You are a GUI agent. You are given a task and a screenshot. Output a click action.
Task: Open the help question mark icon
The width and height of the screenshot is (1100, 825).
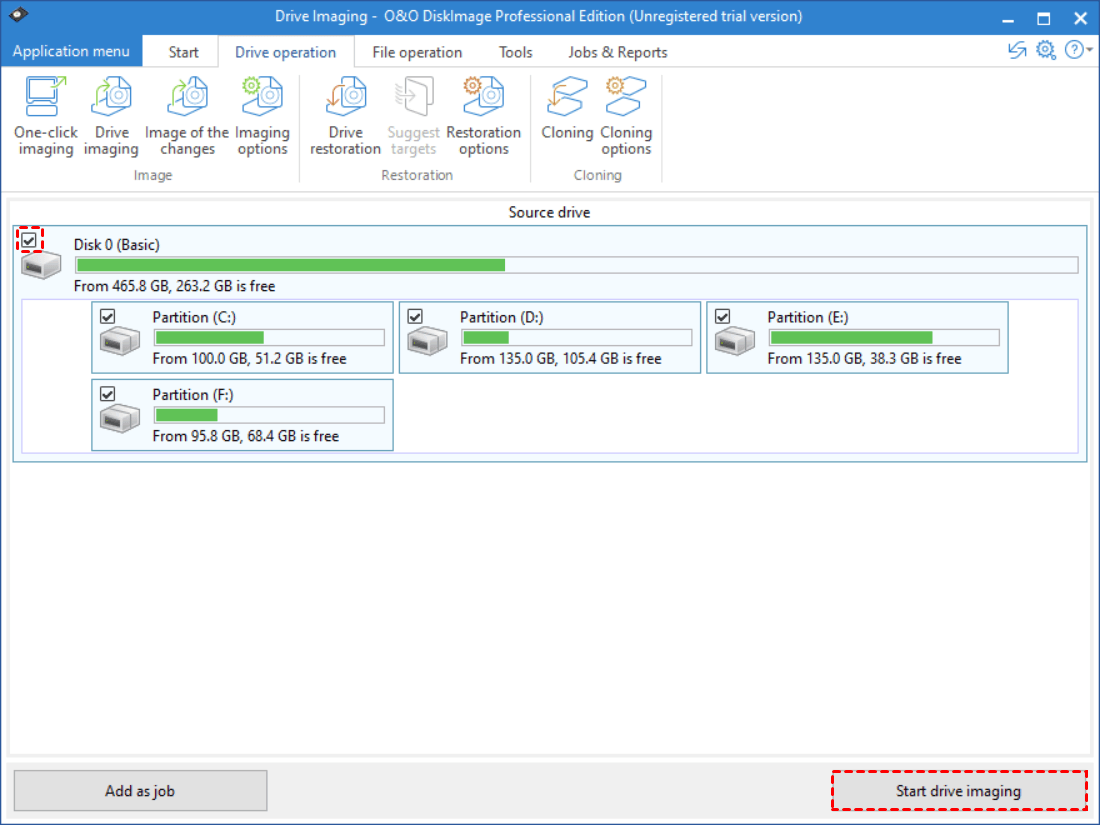click(1073, 51)
